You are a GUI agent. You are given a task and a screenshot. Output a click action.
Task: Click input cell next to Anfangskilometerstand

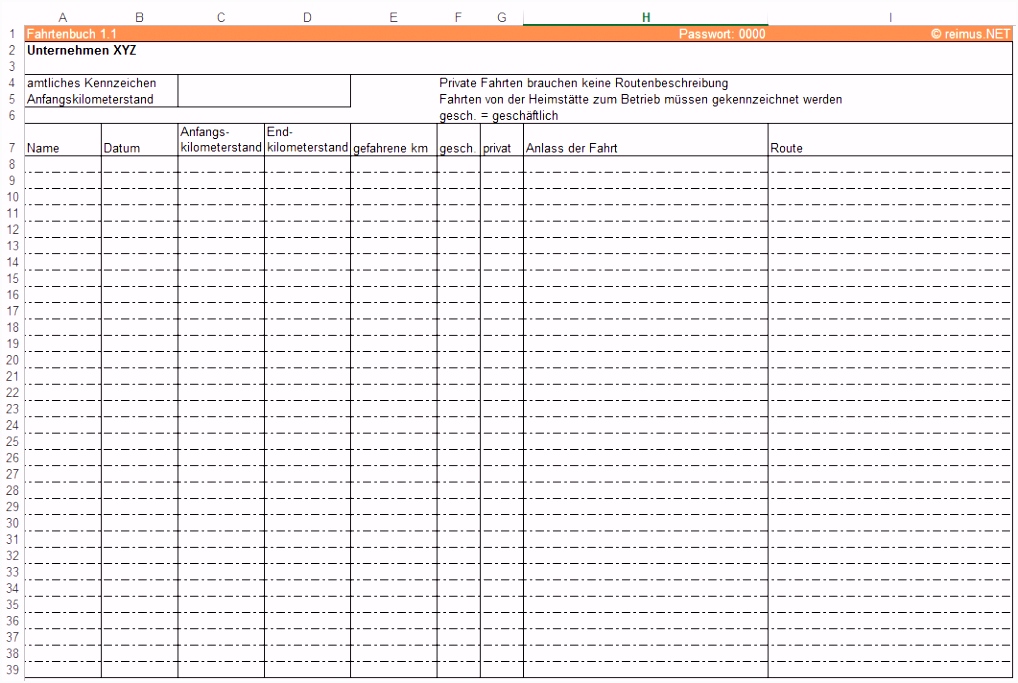tap(264, 99)
